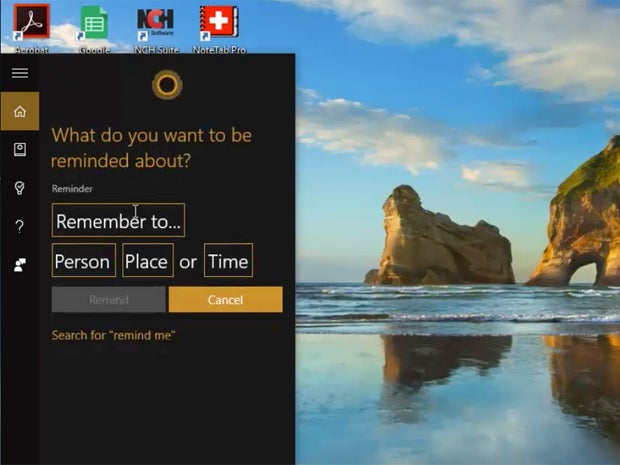This screenshot has height=465, width=620.
Task: Click the Cortana ring logo
Action: 167,84
